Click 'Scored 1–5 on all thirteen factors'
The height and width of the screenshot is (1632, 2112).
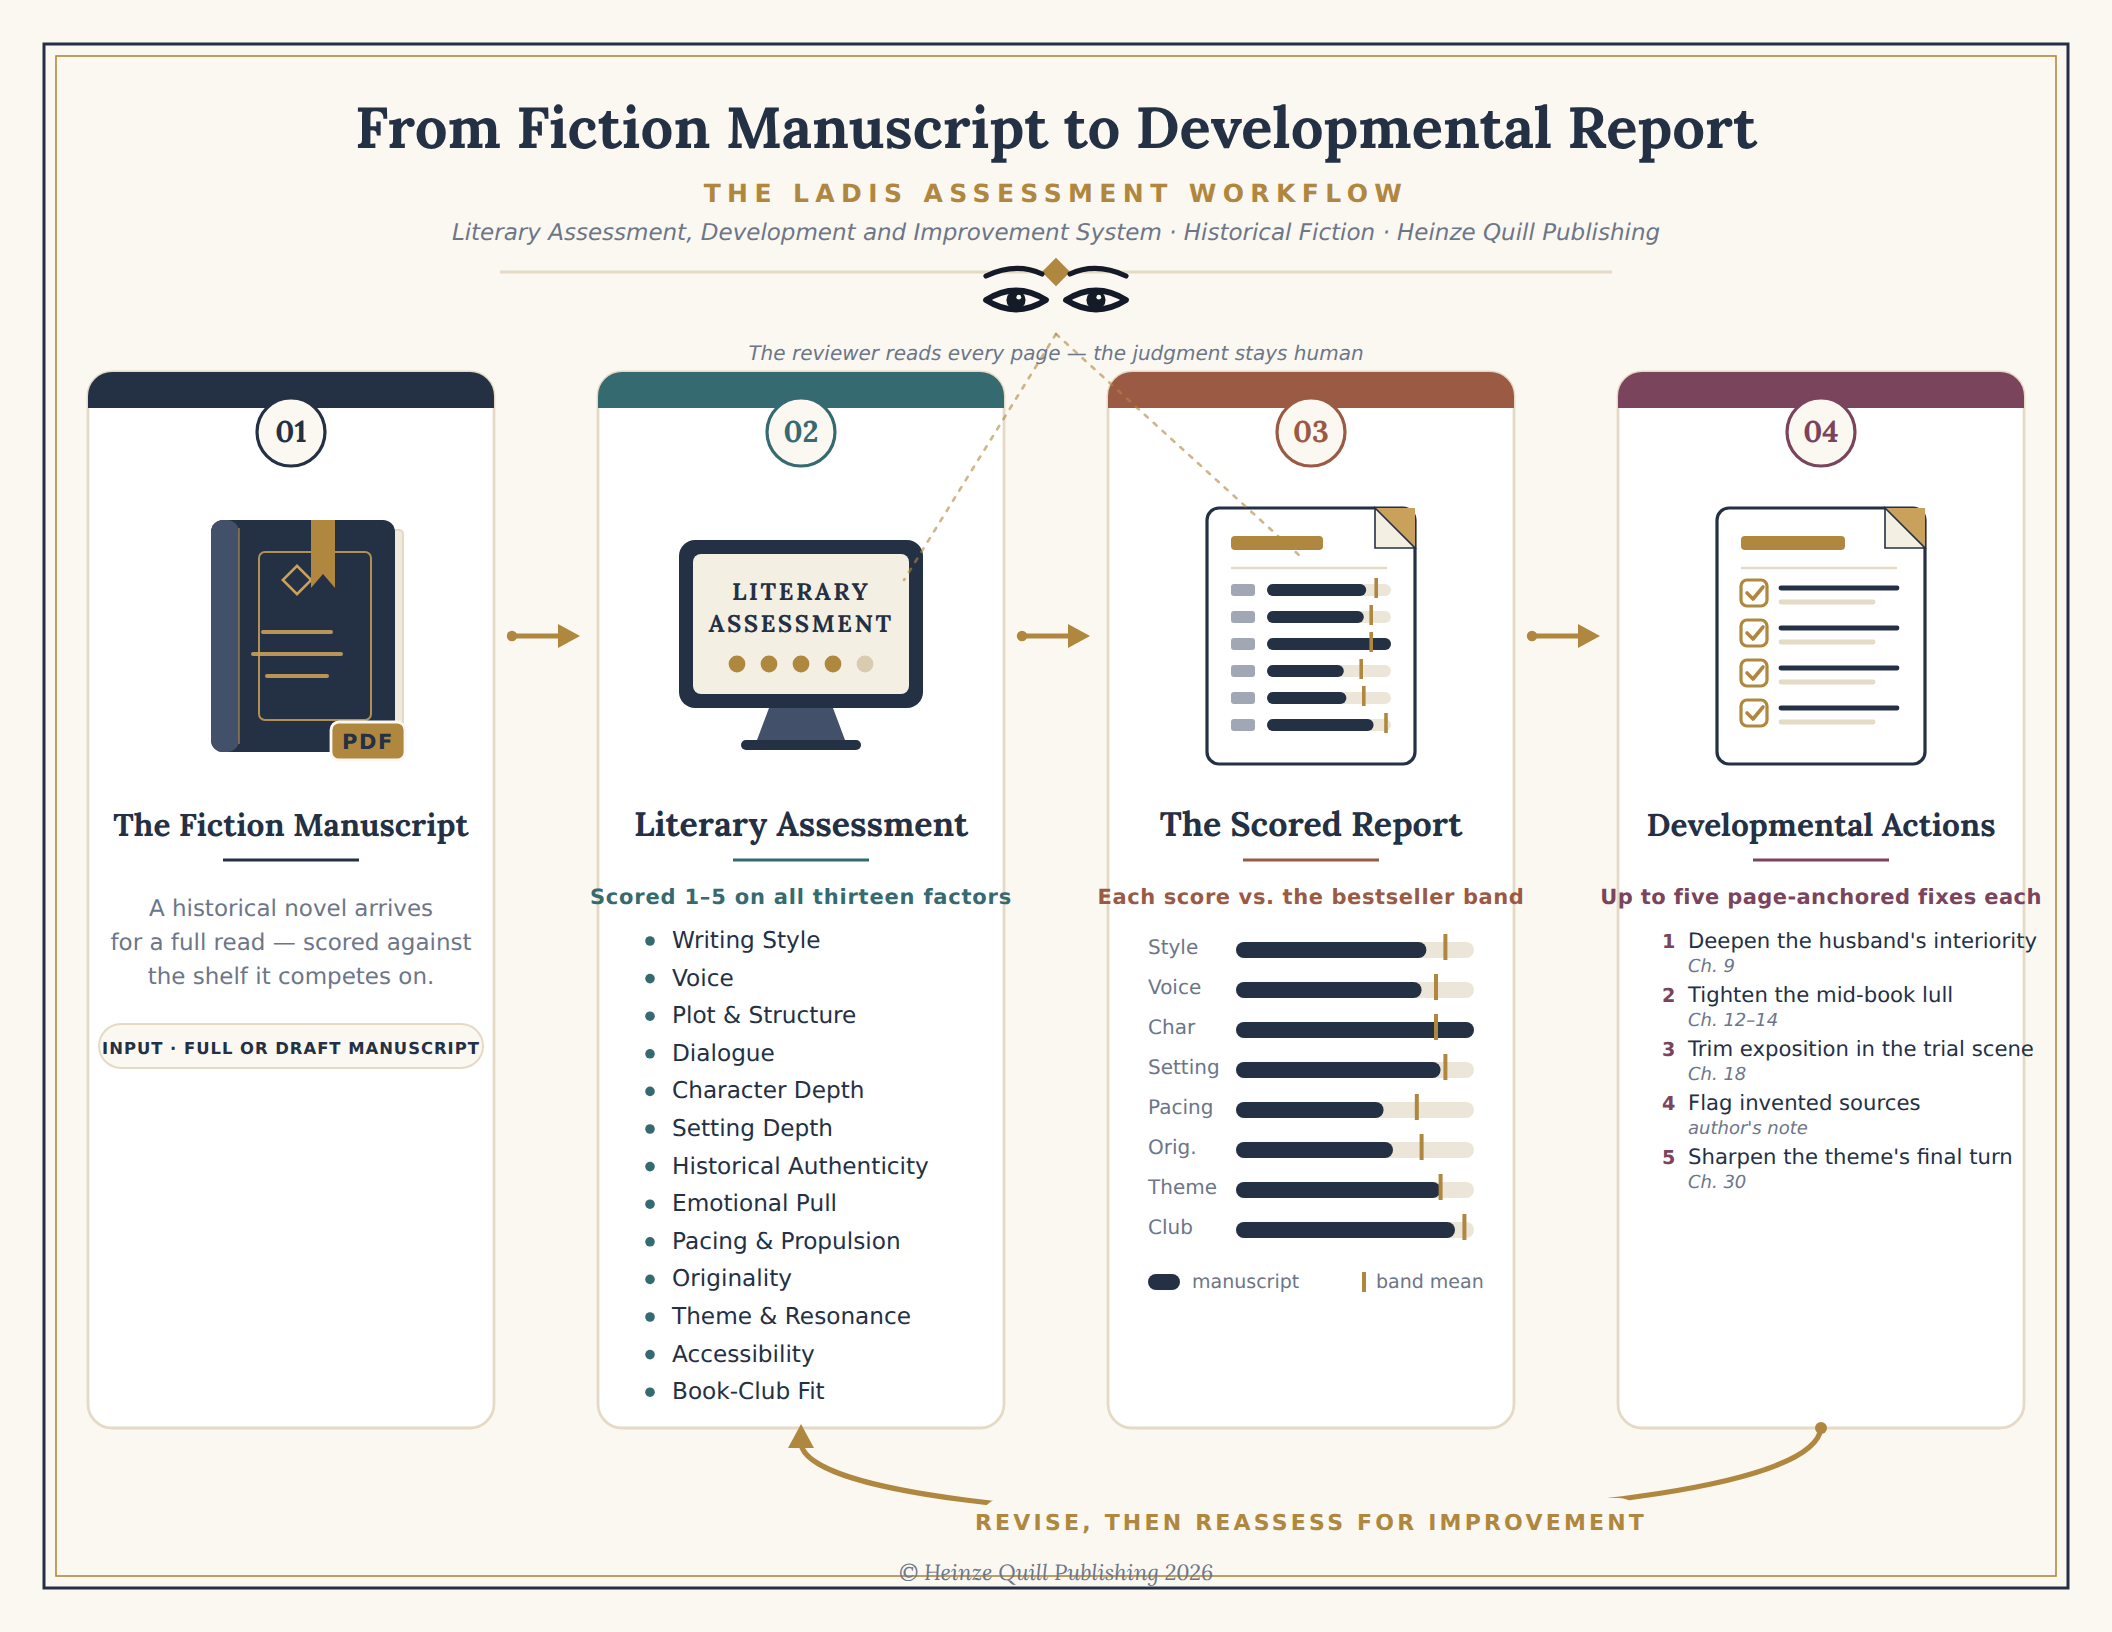801,897
